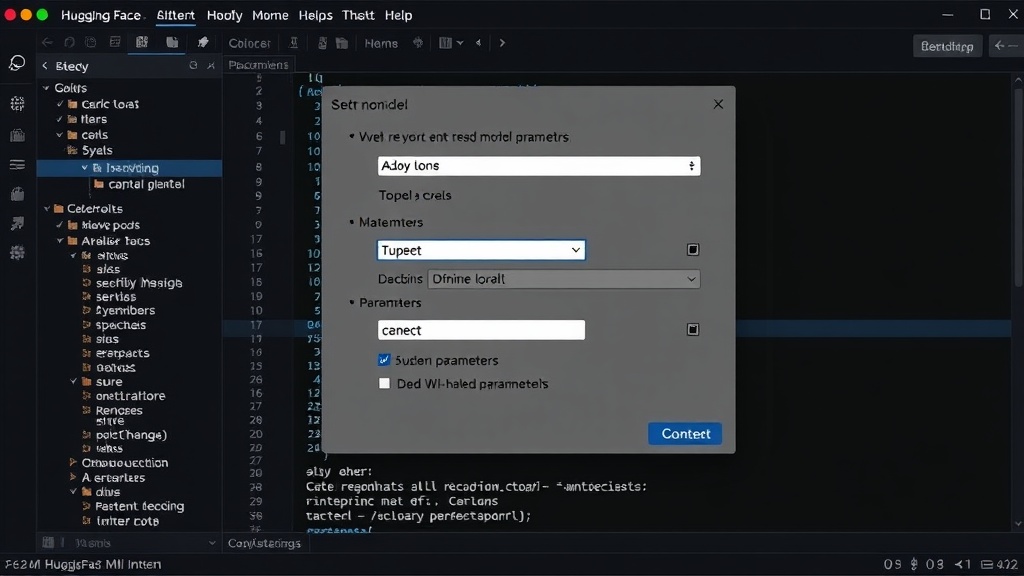
Task: Click the pin icon in top toolbar
Action: pyautogui.click(x=203, y=42)
